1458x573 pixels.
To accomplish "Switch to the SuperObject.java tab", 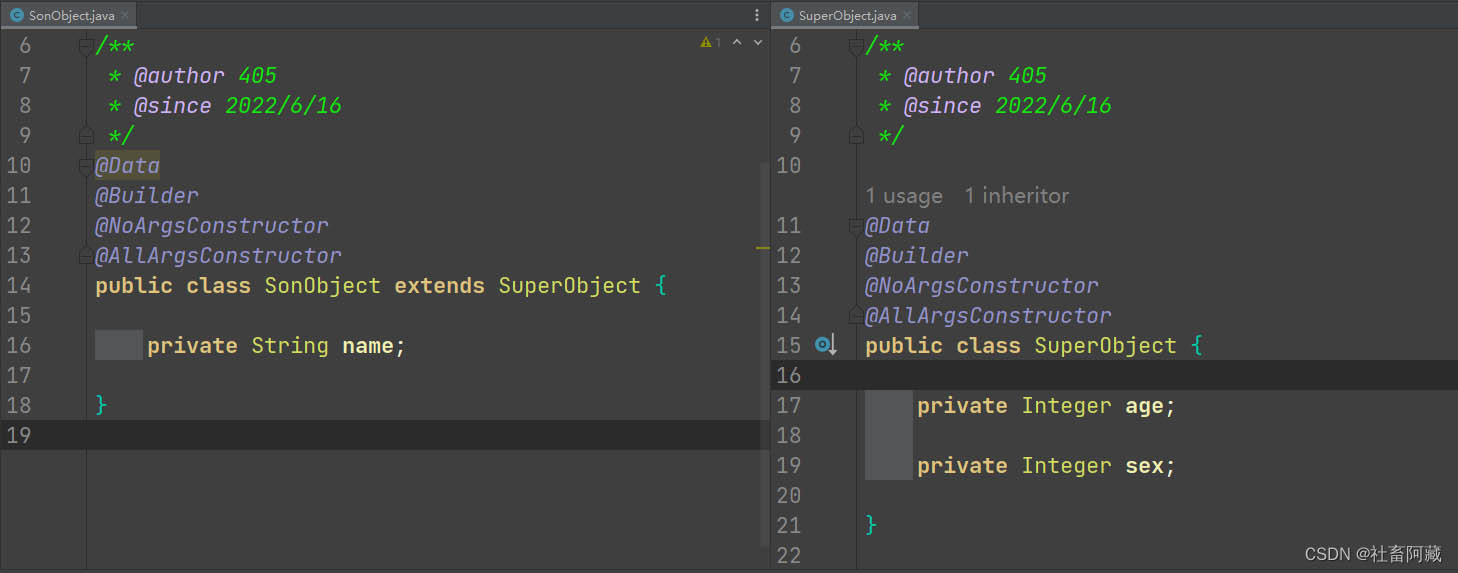I will pyautogui.click(x=846, y=15).
